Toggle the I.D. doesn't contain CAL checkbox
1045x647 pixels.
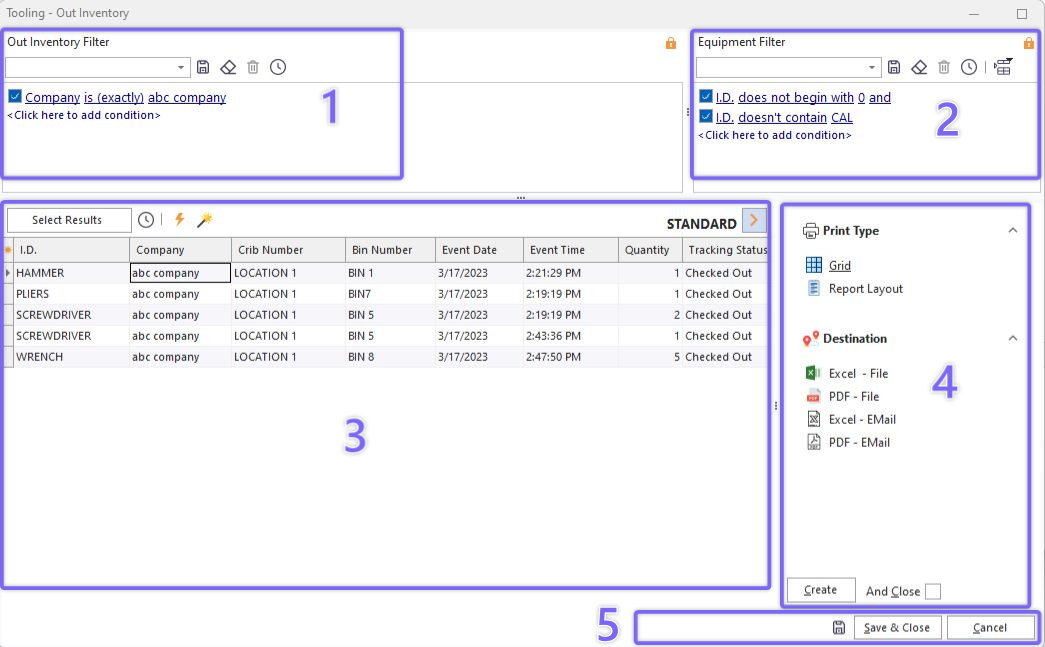coord(706,117)
